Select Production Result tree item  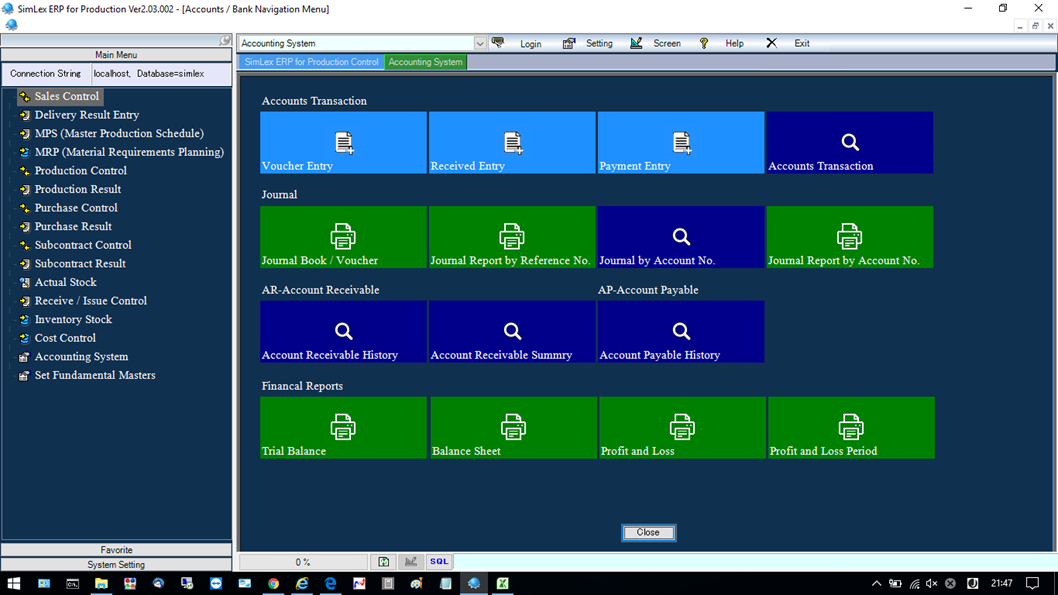pyautogui.click(x=78, y=189)
